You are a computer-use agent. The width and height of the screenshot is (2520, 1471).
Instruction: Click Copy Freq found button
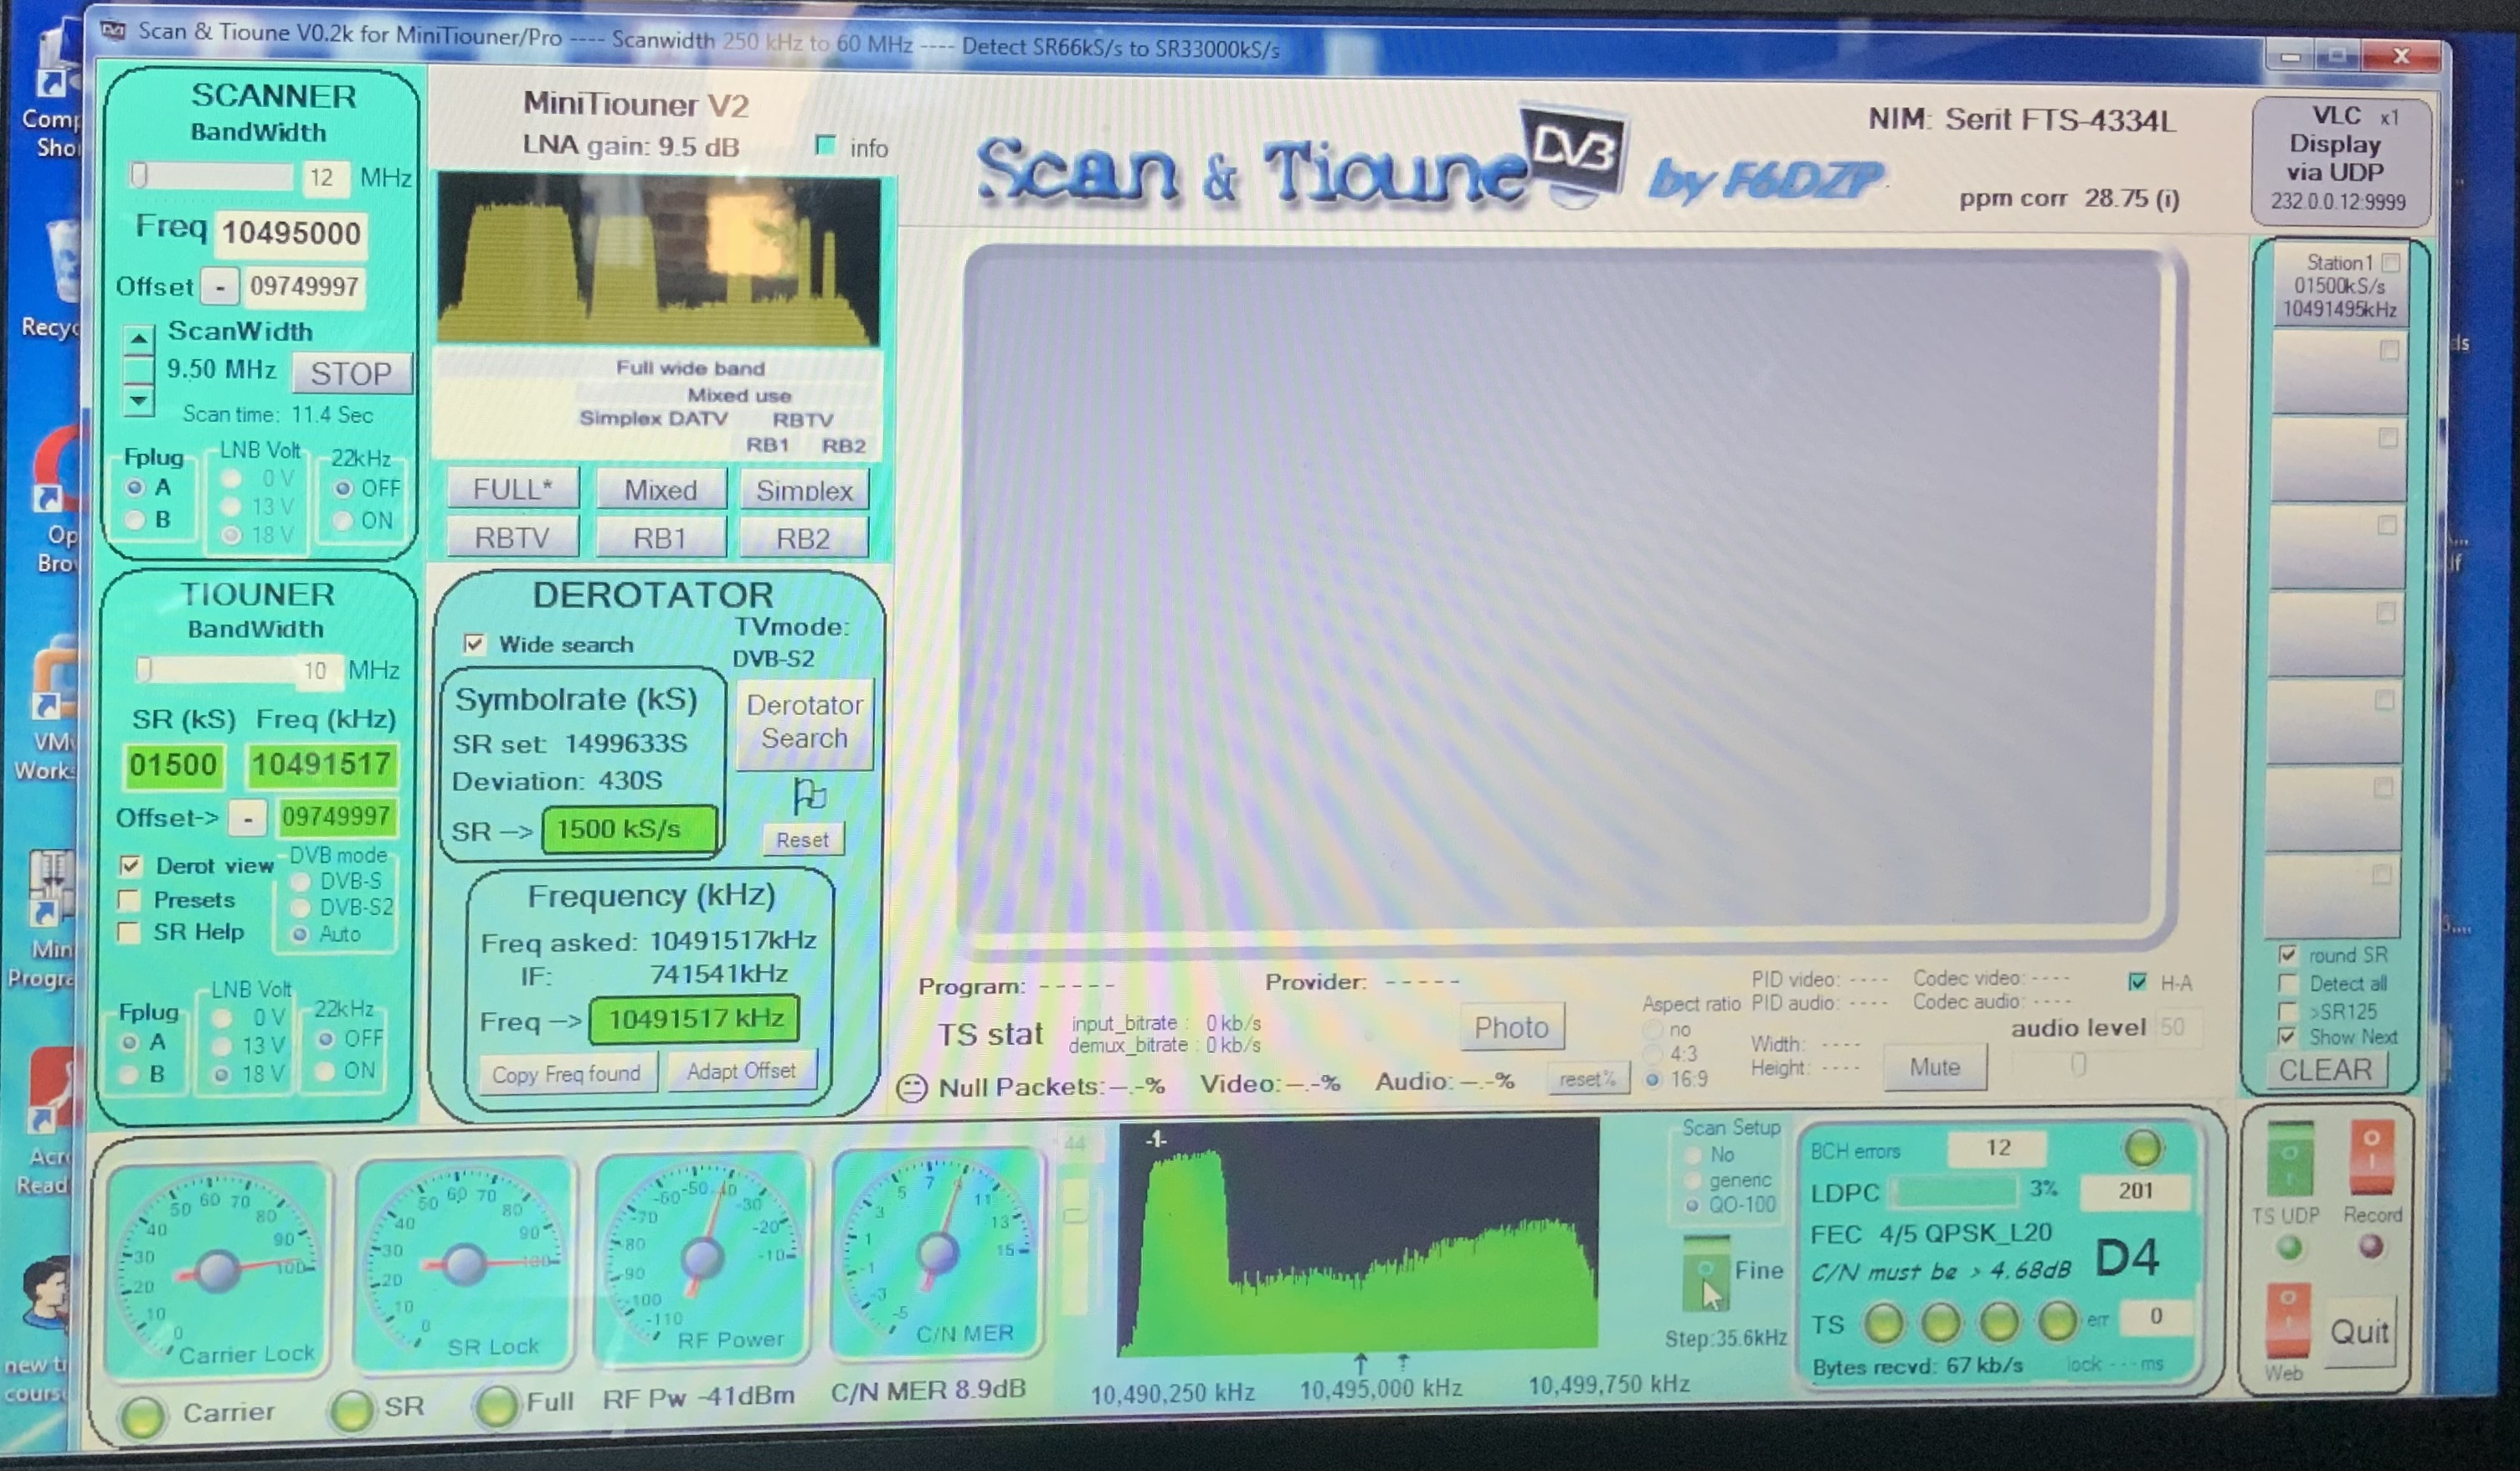(566, 1074)
